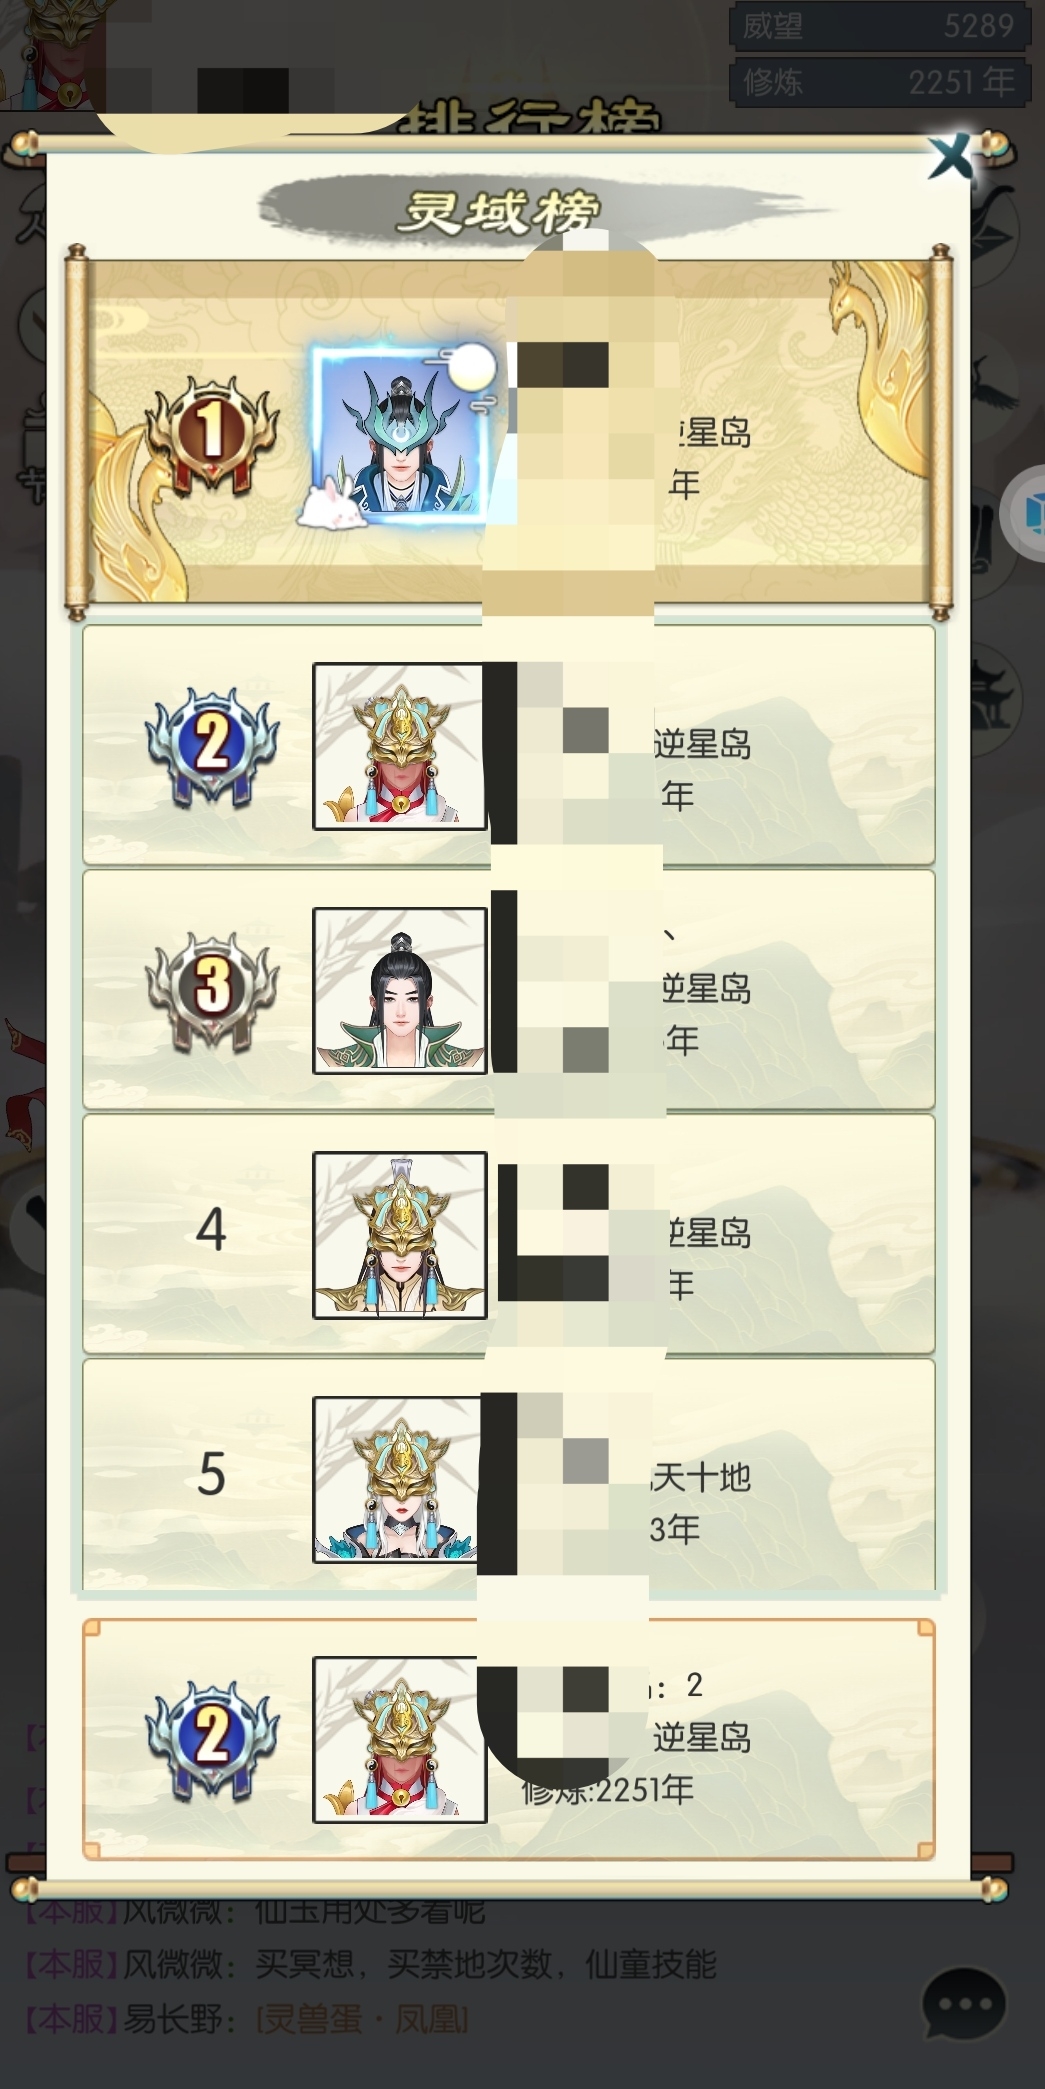Open the blue cube floating side icon
1045x2089 pixels.
[x=1025, y=513]
